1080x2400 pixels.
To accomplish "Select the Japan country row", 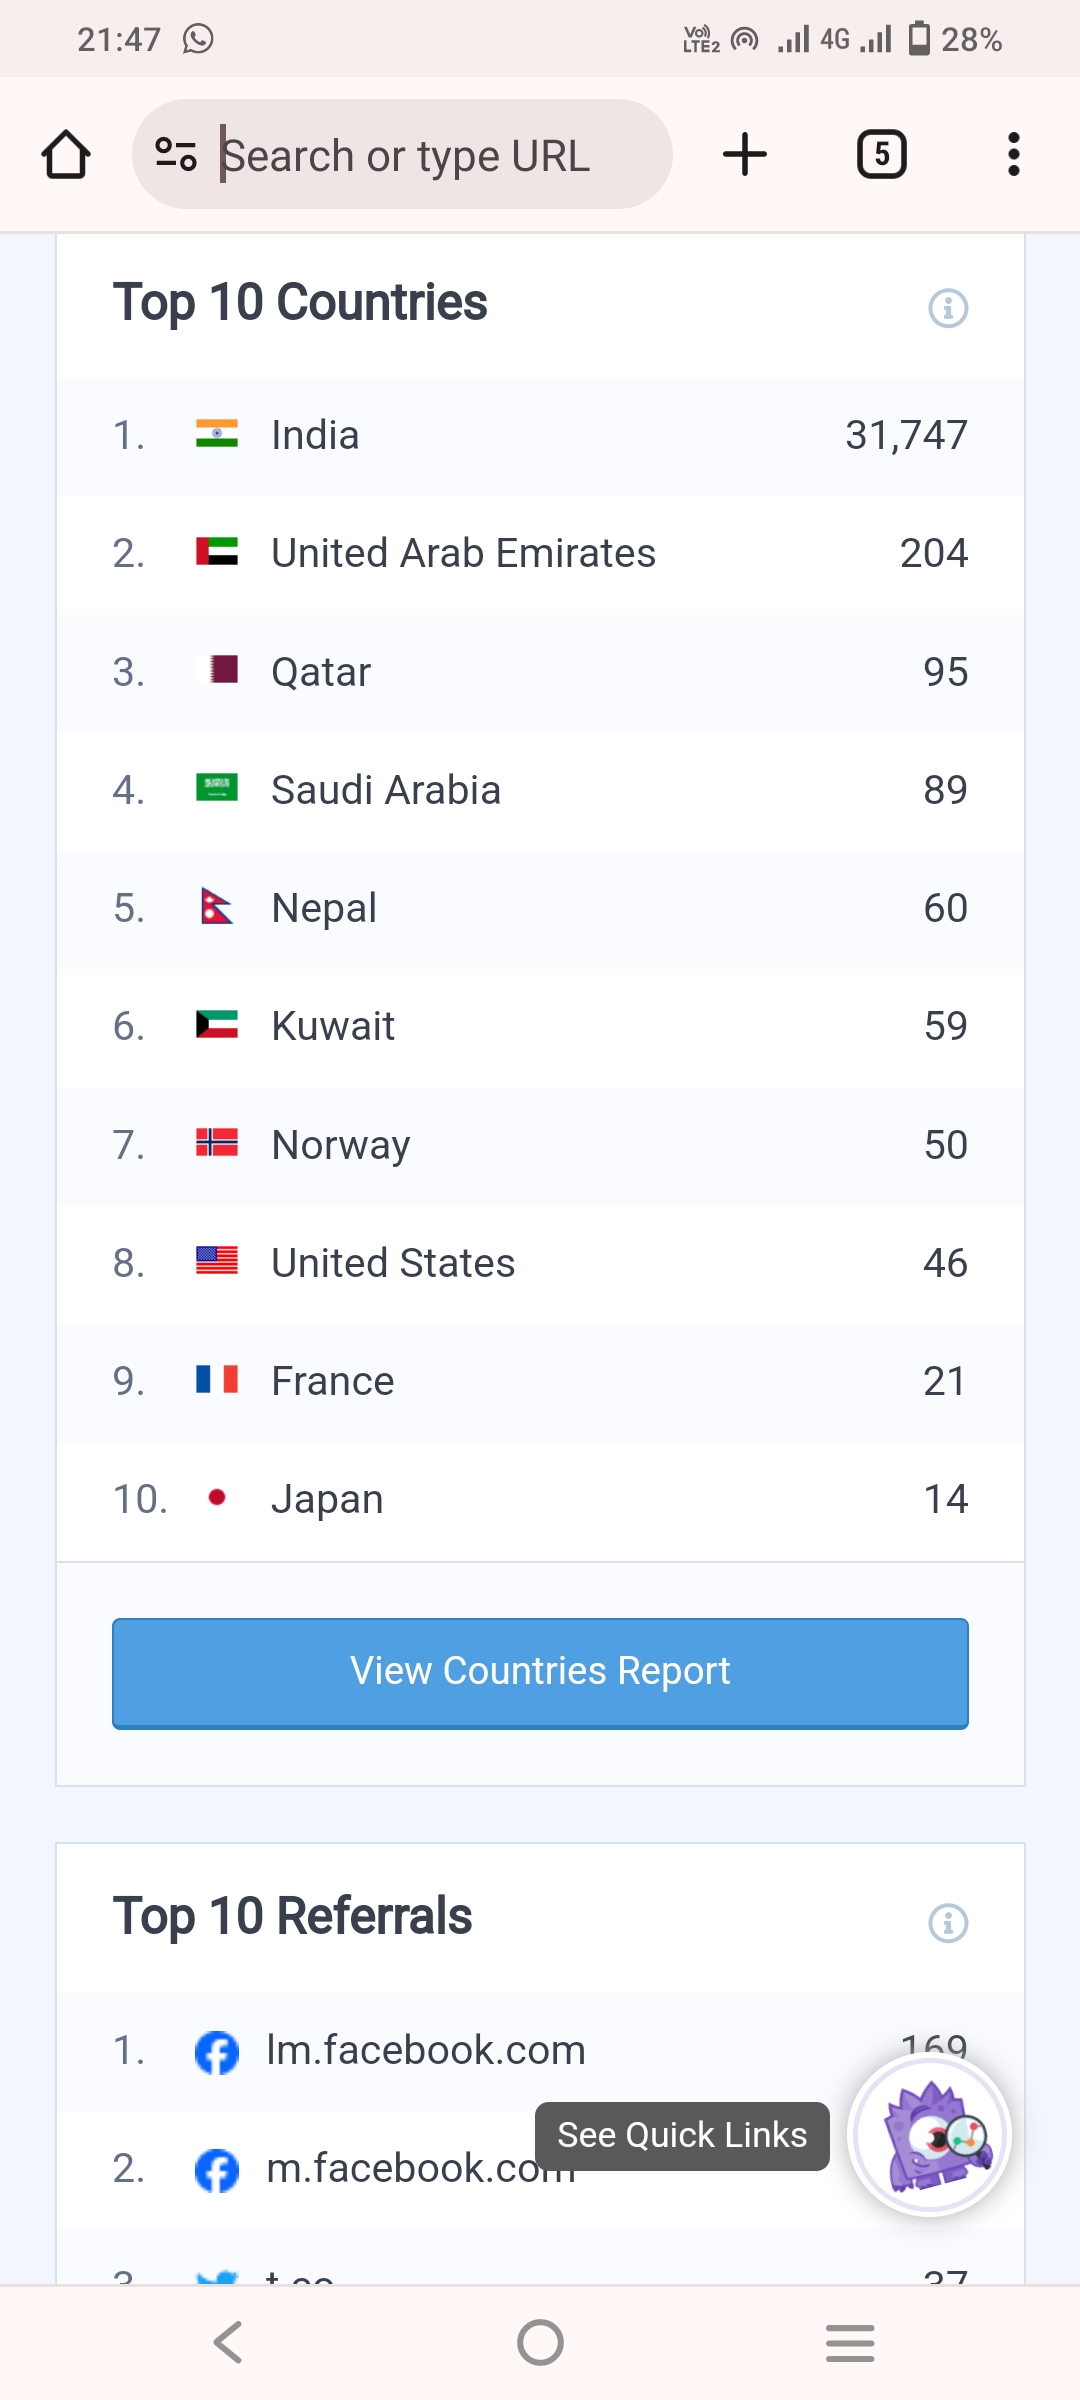I will click(x=540, y=1499).
